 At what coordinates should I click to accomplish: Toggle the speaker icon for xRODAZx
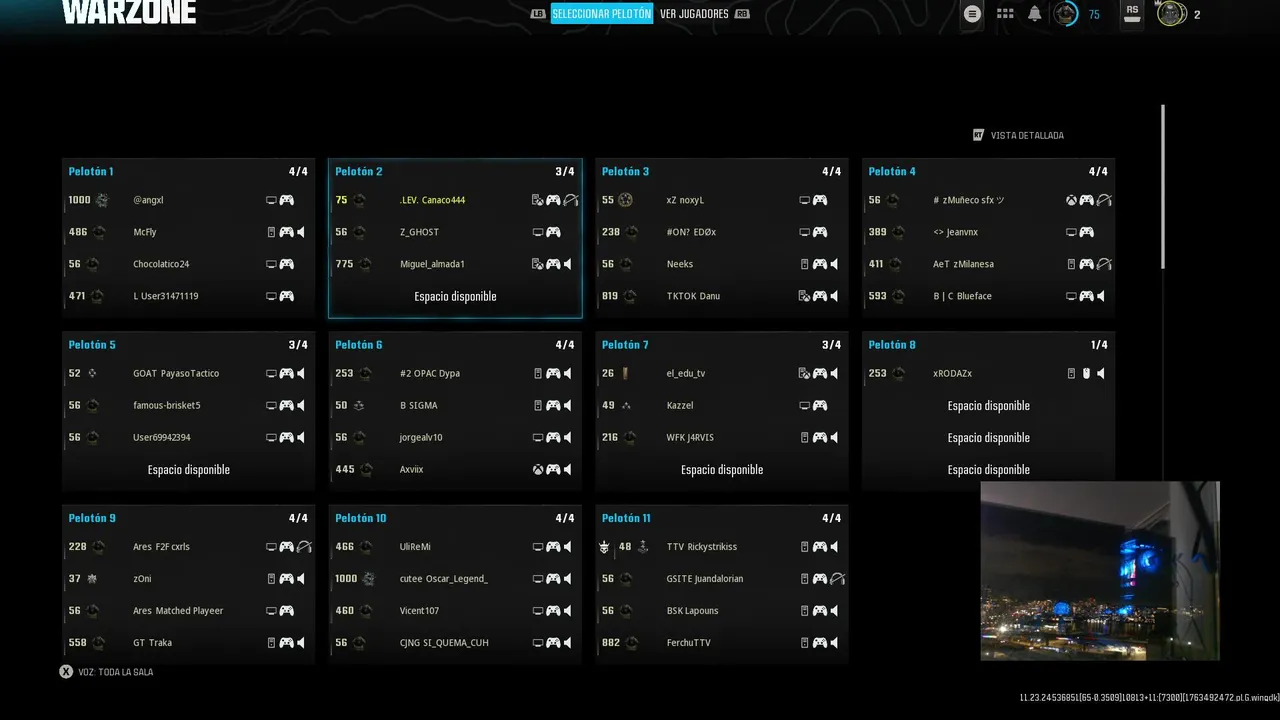1101,373
